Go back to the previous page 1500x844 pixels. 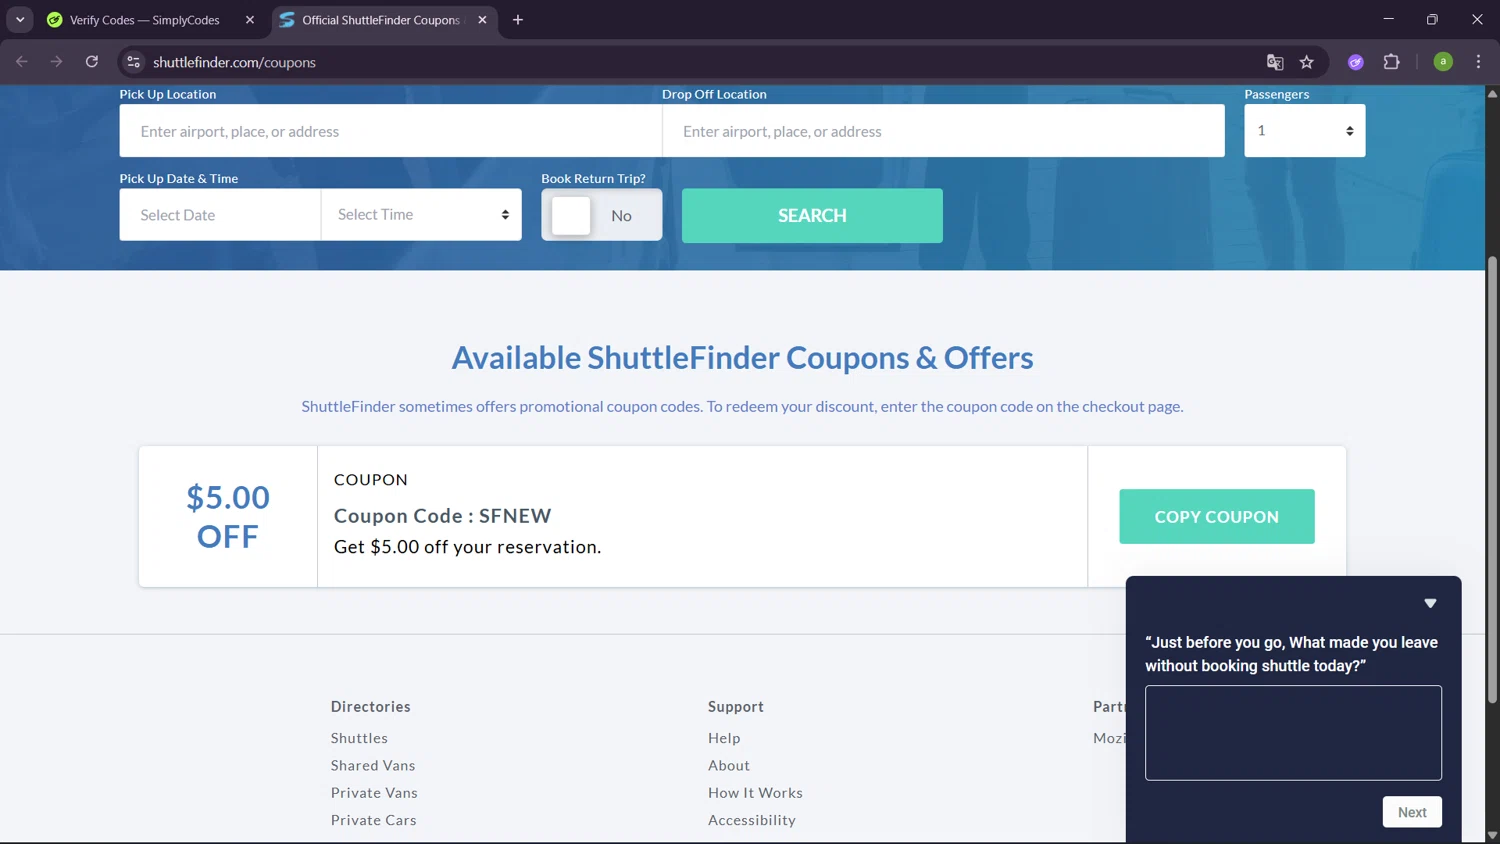(x=22, y=62)
